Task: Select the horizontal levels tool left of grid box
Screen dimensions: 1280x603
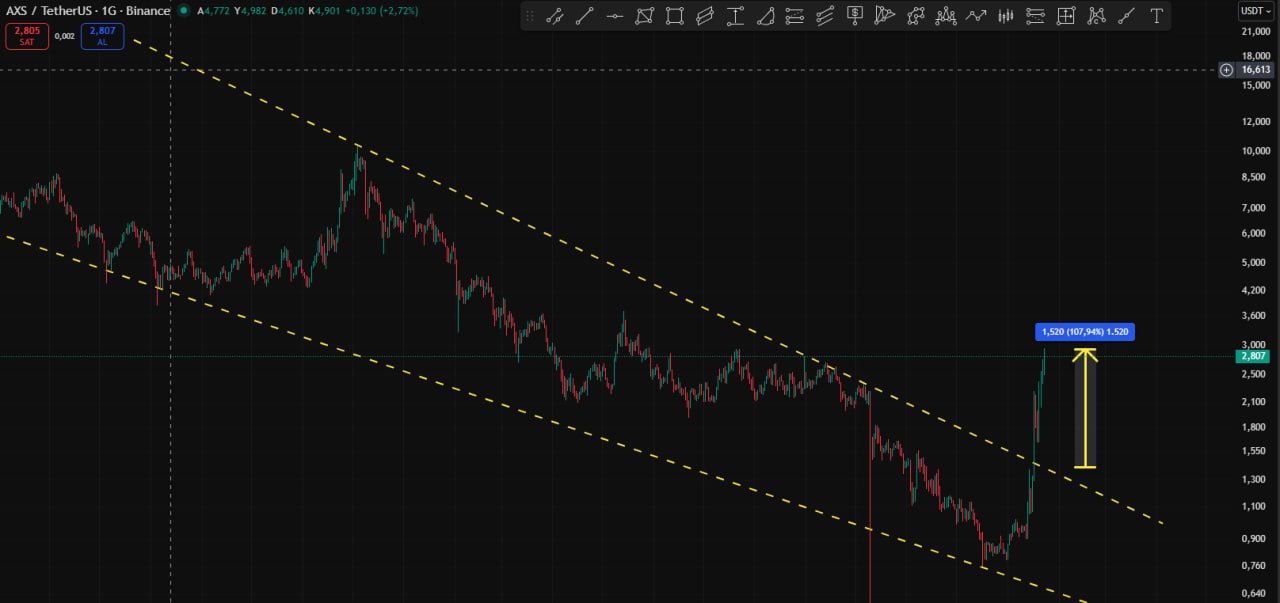Action: click(1036, 16)
